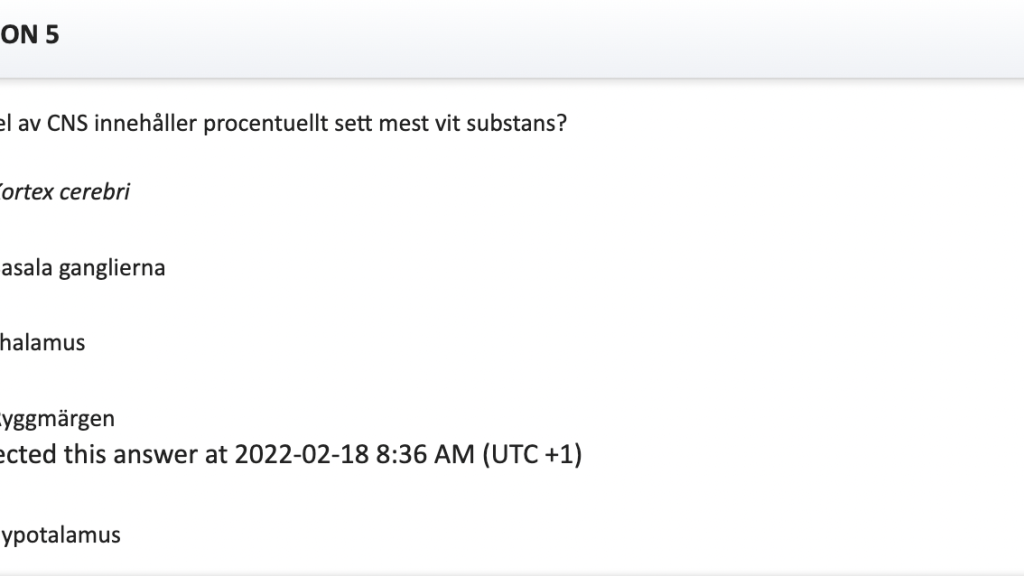Select the Cortex cerebri answer option

click(x=65, y=192)
